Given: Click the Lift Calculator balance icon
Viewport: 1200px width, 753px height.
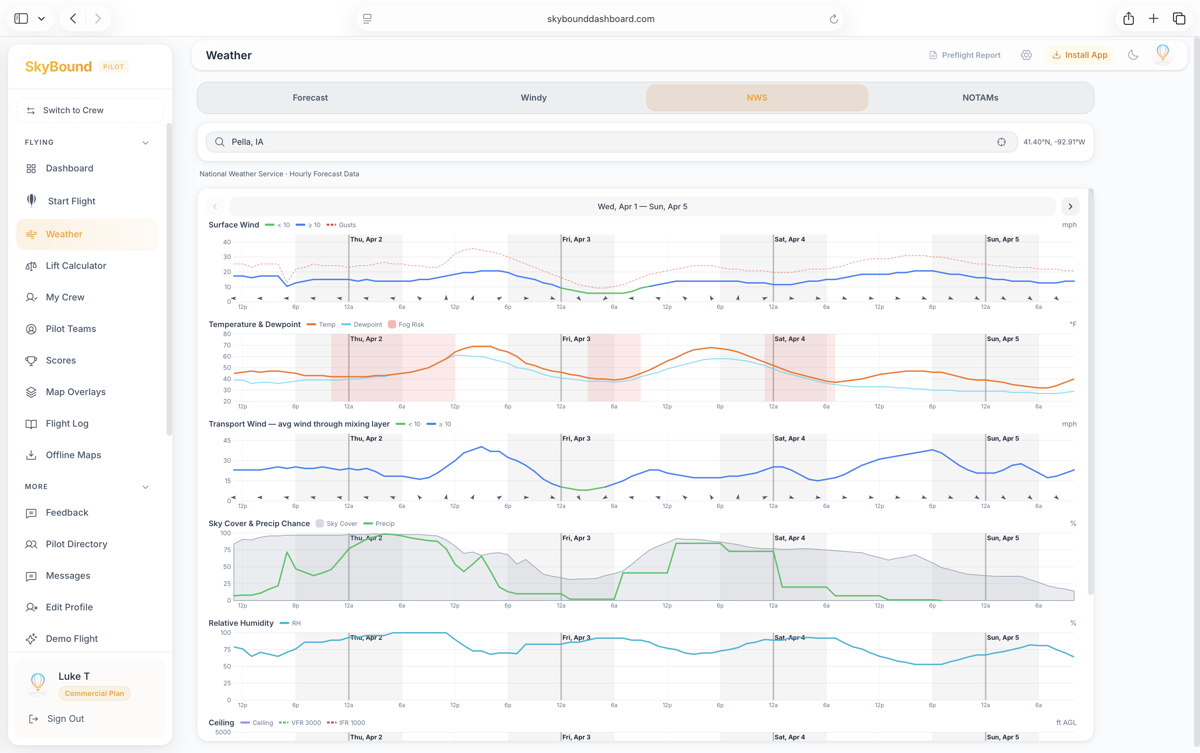Looking at the screenshot, I should click(31, 266).
